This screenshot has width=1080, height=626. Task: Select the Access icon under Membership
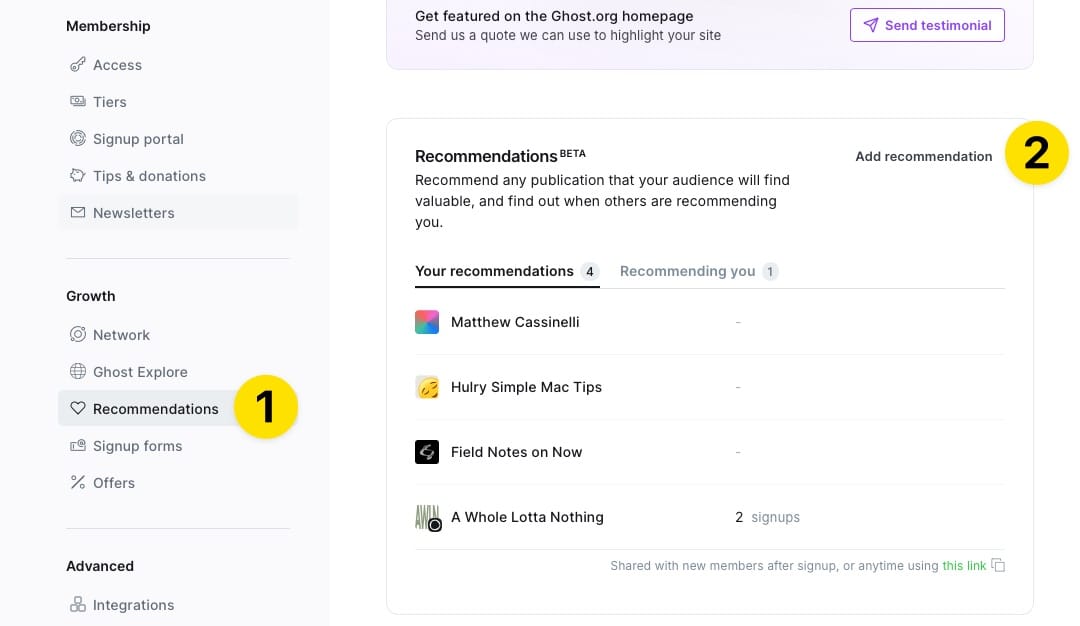point(78,64)
